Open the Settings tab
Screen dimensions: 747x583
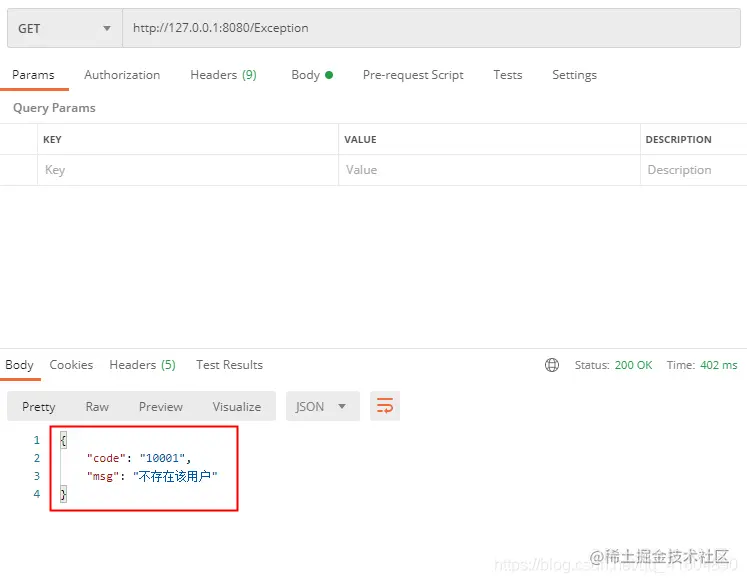pos(574,75)
